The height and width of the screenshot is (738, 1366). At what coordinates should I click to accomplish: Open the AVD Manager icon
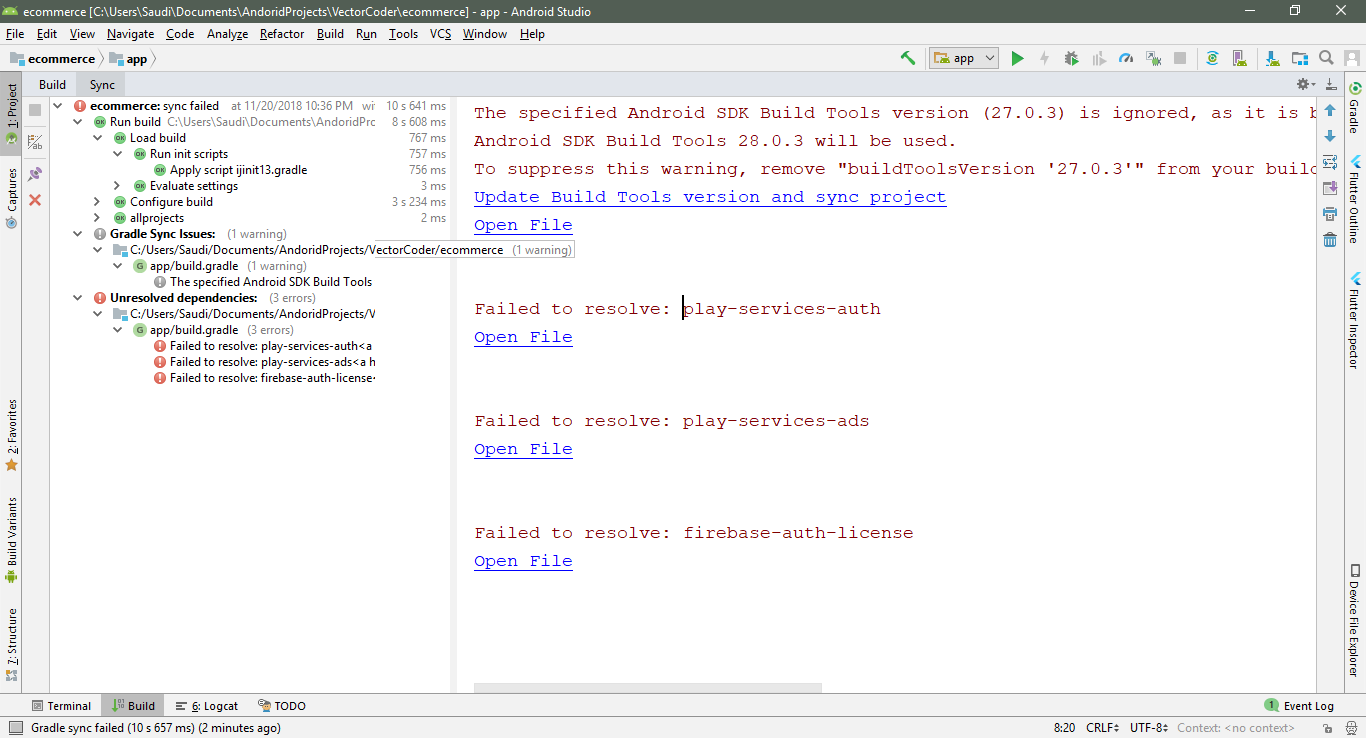[x=1239, y=58]
